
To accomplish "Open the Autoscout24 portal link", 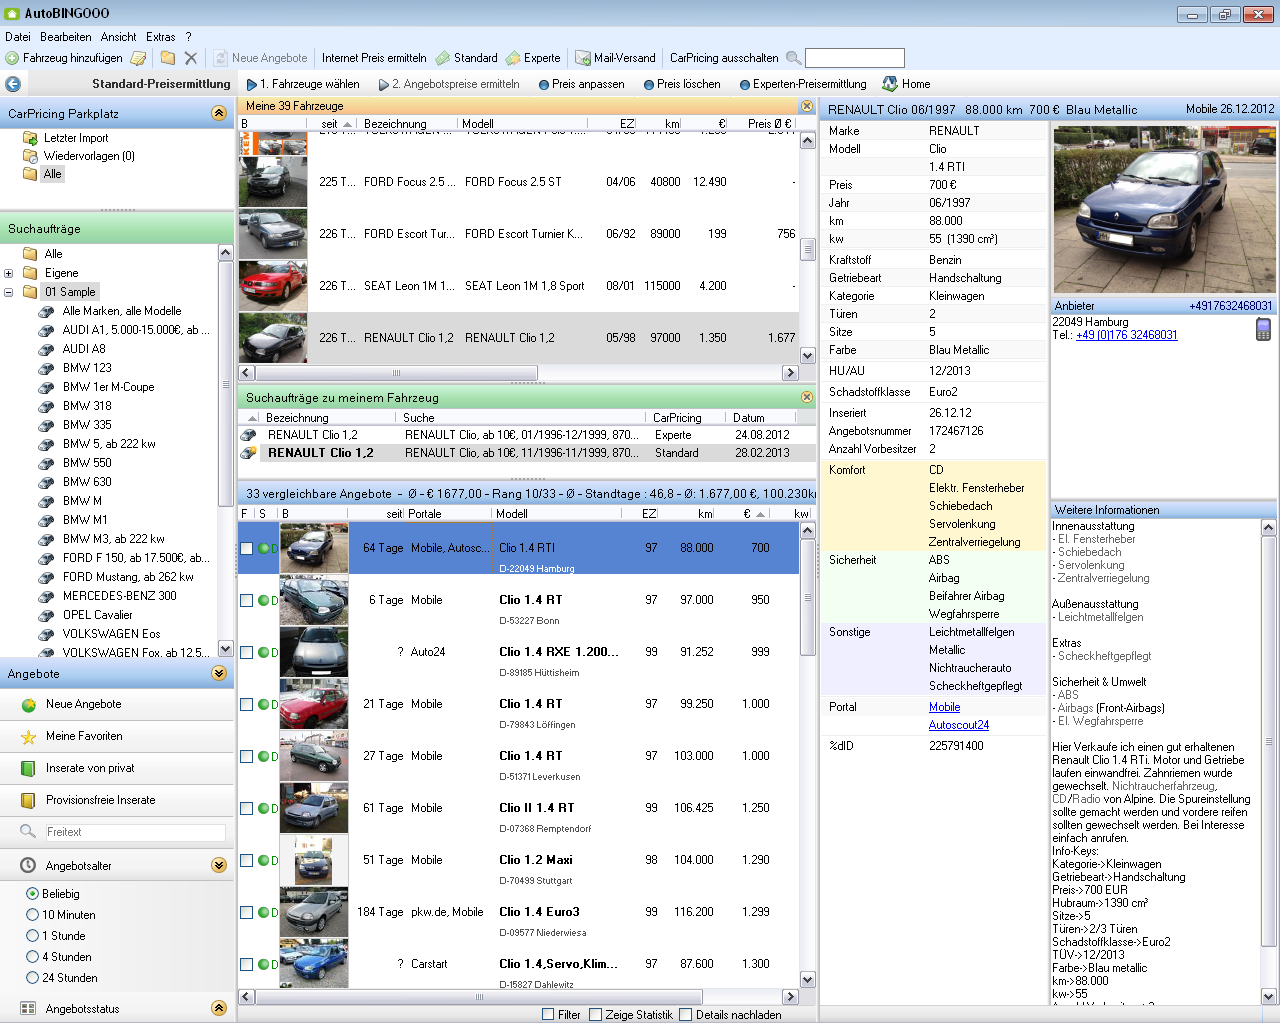I will click(x=959, y=725).
